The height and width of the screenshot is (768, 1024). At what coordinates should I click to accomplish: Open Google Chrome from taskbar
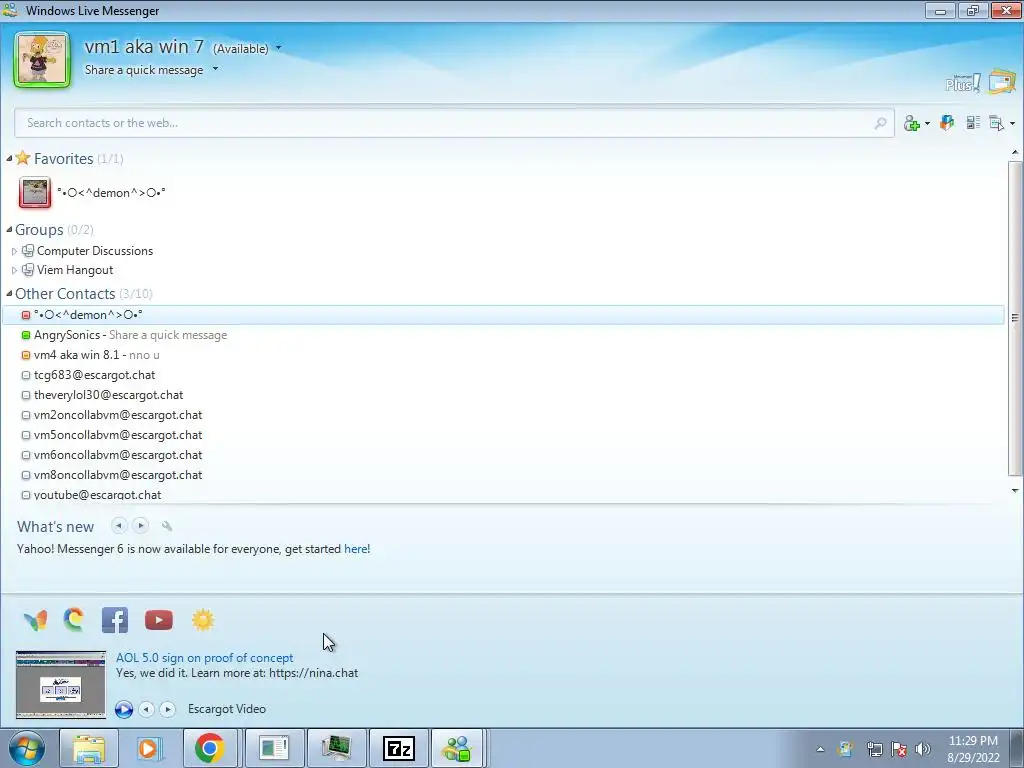[x=210, y=748]
